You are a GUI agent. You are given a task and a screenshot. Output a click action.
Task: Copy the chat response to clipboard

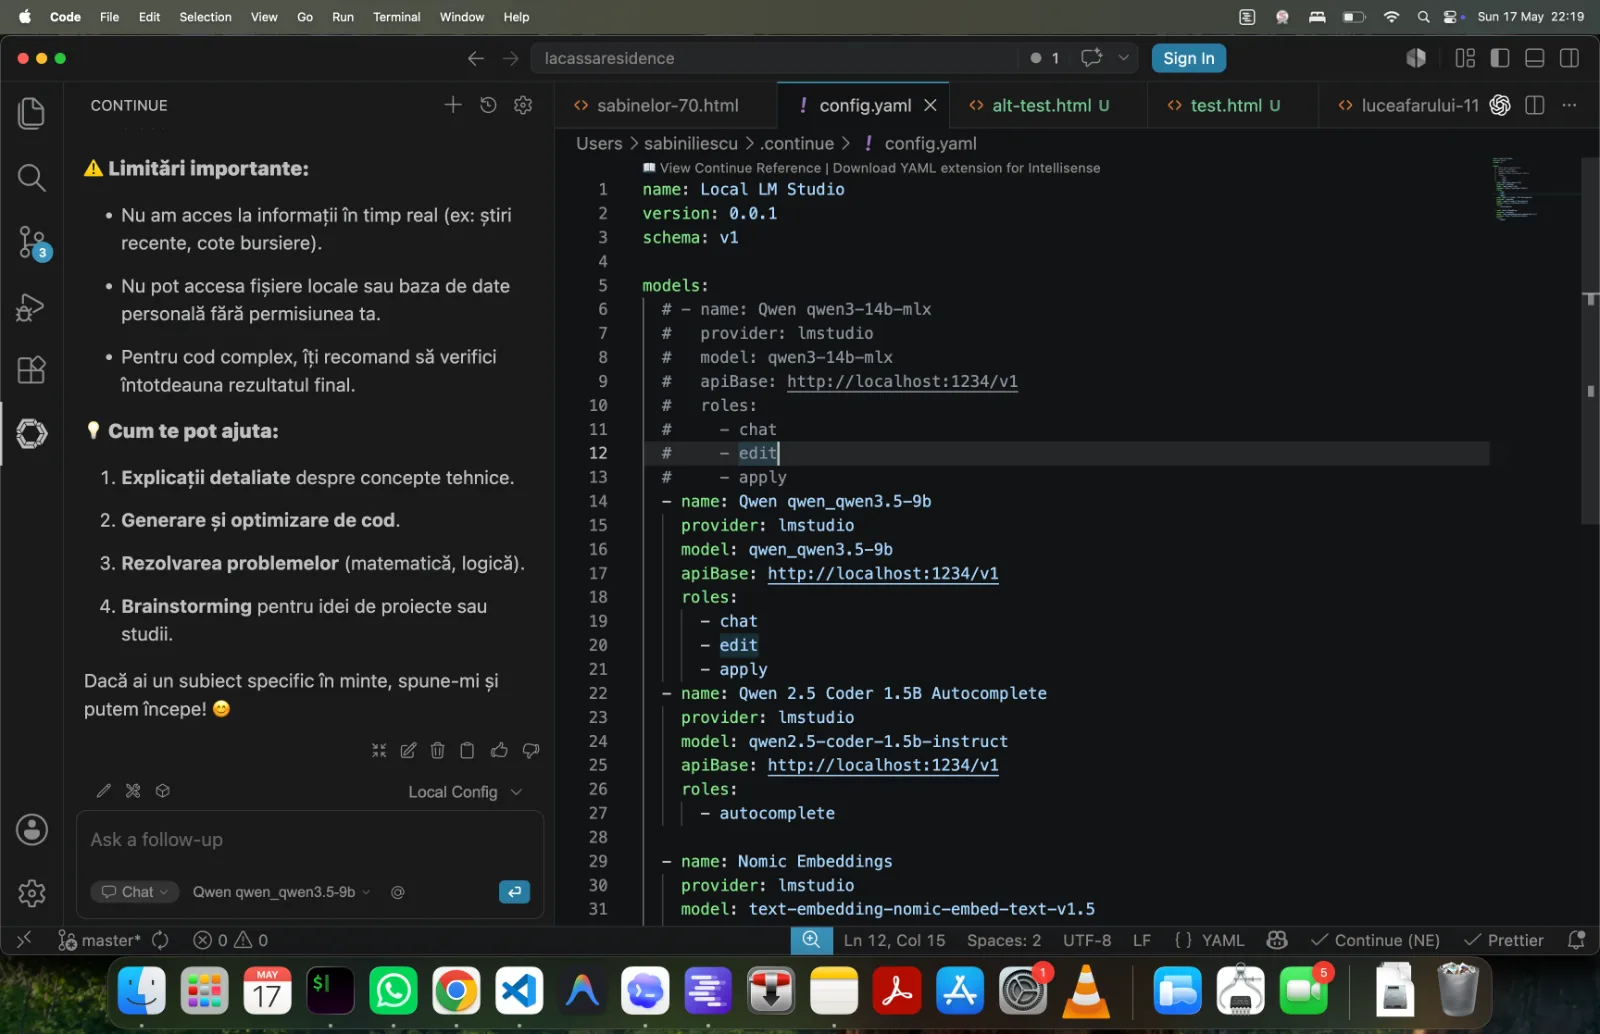(467, 750)
